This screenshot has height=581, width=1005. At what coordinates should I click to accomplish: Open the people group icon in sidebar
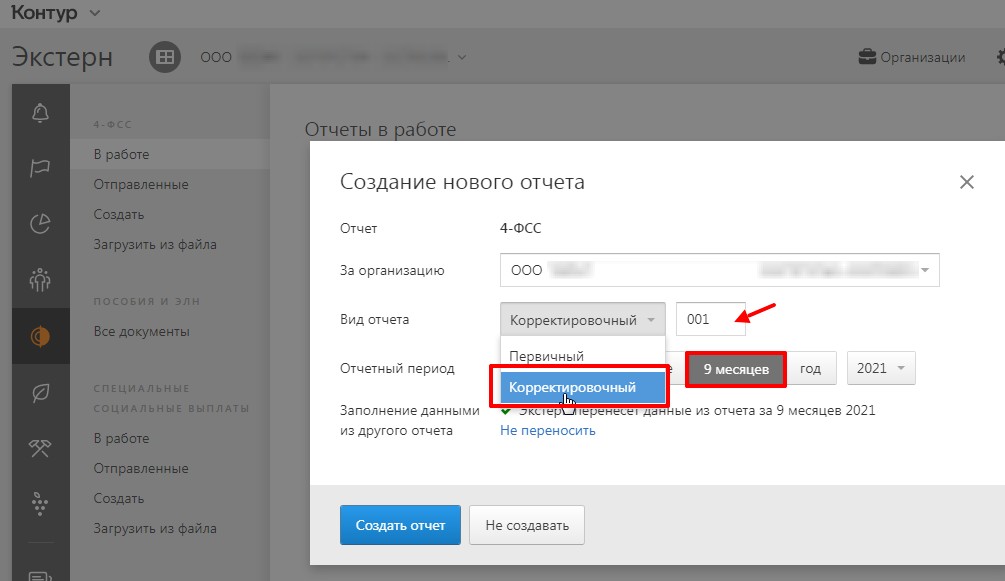coord(40,280)
